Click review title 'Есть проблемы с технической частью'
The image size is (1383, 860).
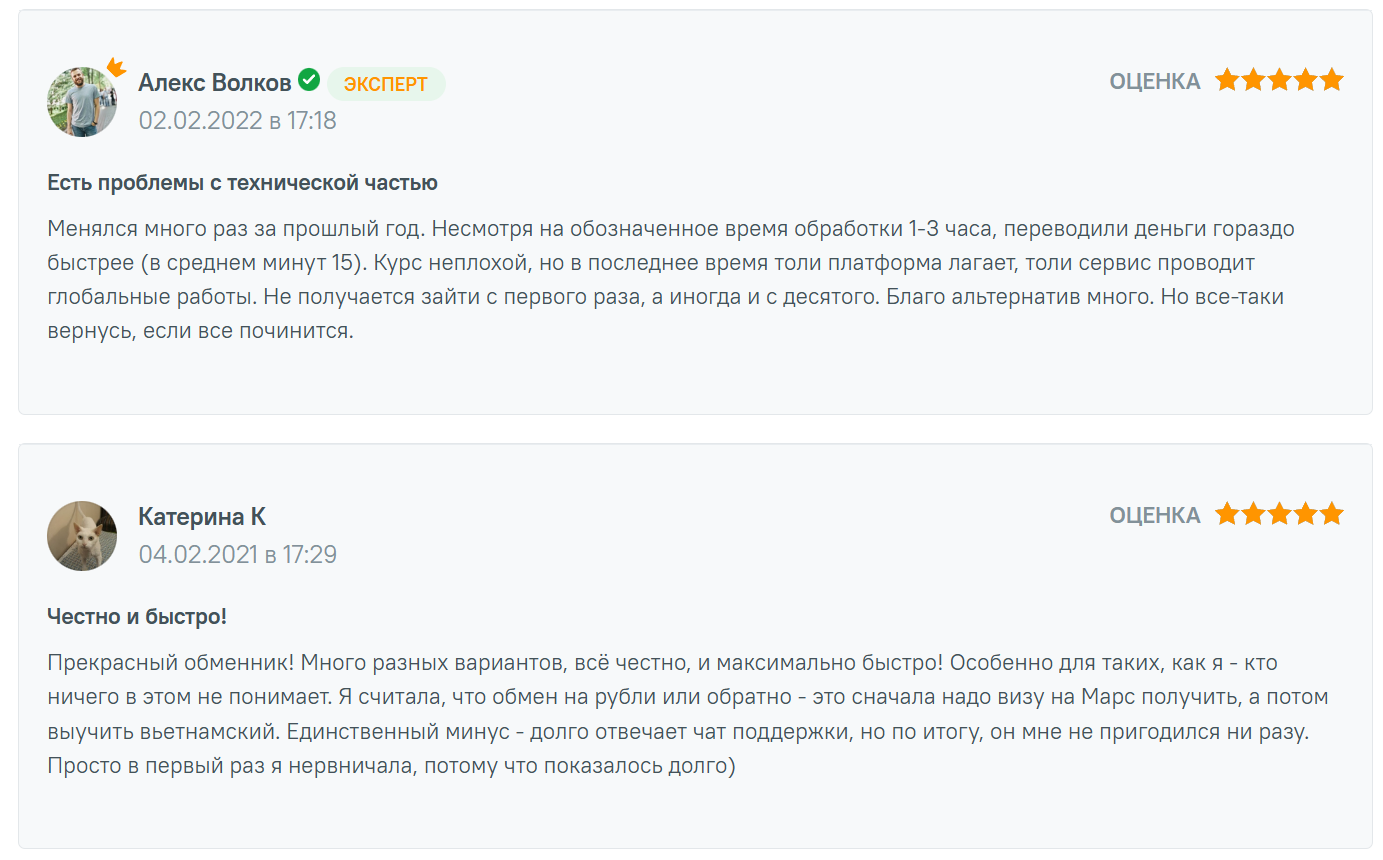(x=242, y=183)
